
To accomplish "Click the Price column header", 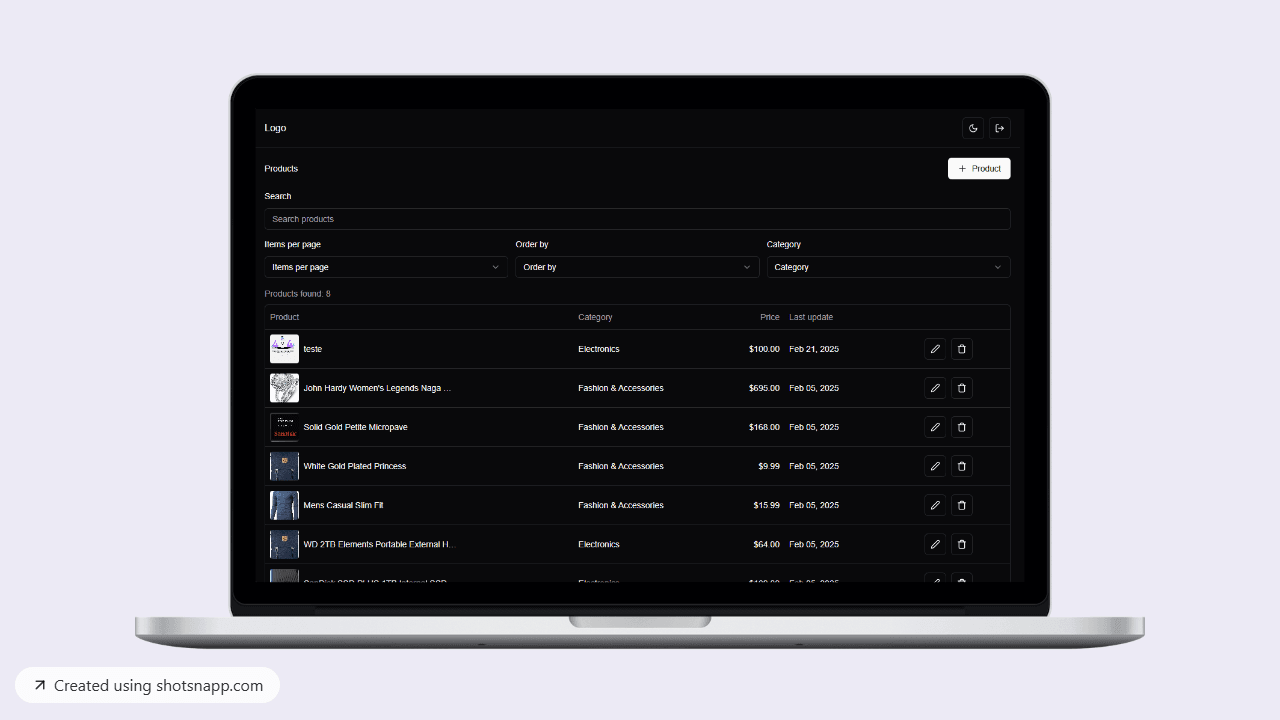I will [769, 317].
